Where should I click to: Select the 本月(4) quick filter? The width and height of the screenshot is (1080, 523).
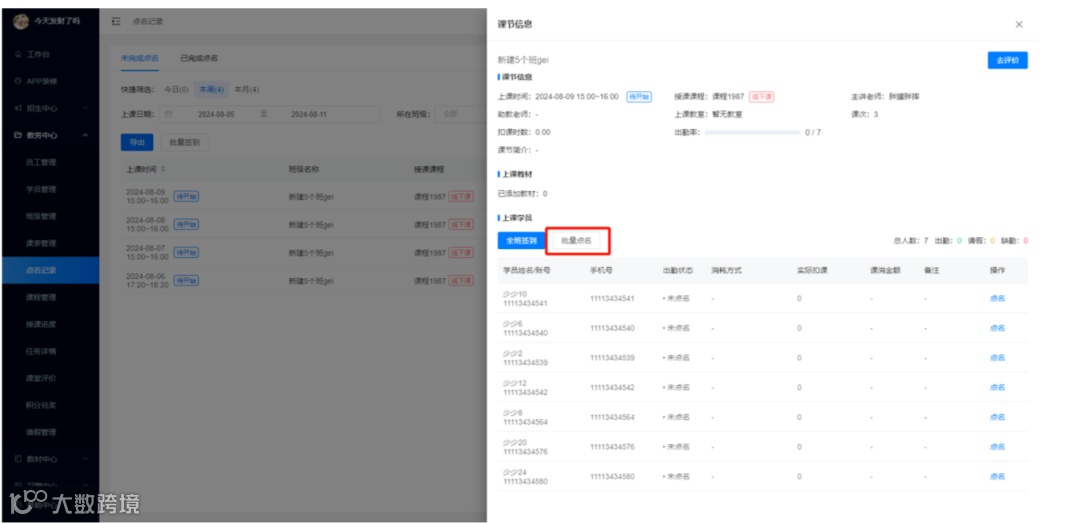pos(247,90)
